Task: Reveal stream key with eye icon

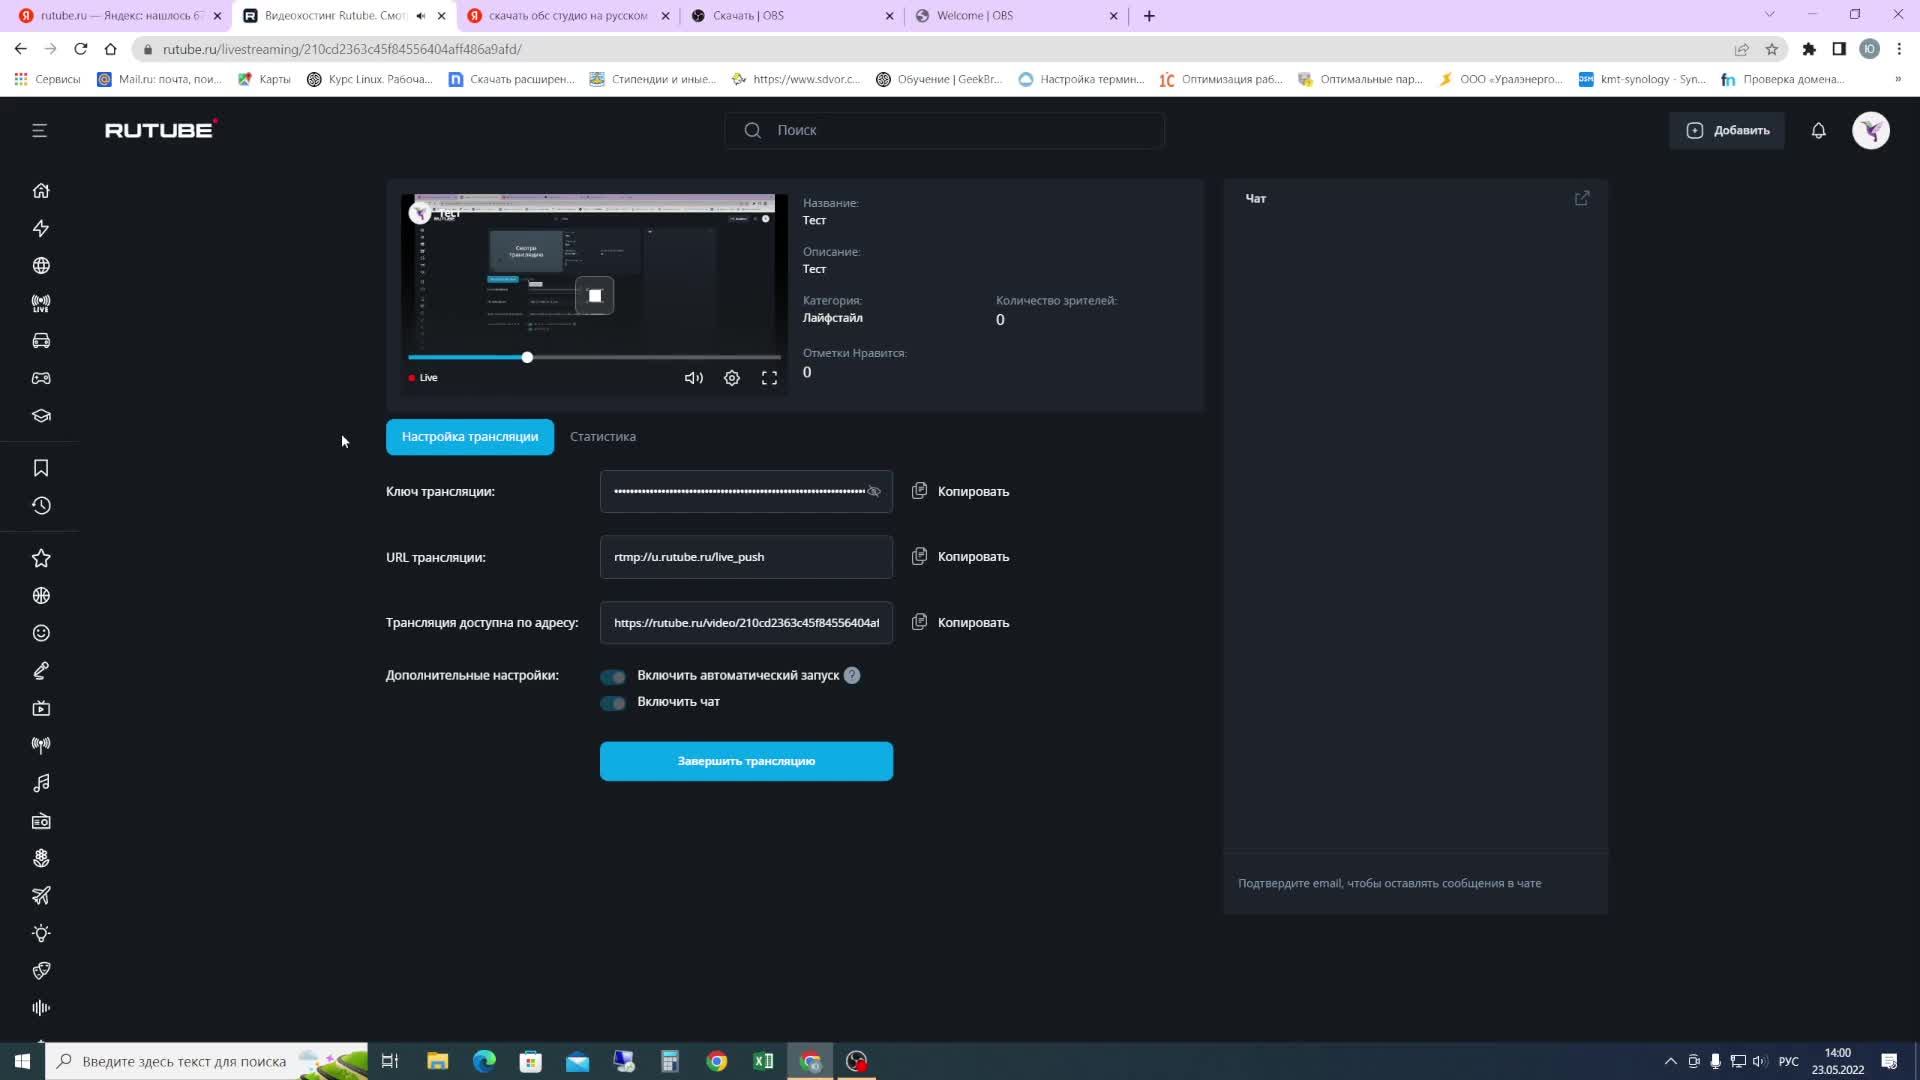Action: point(874,492)
